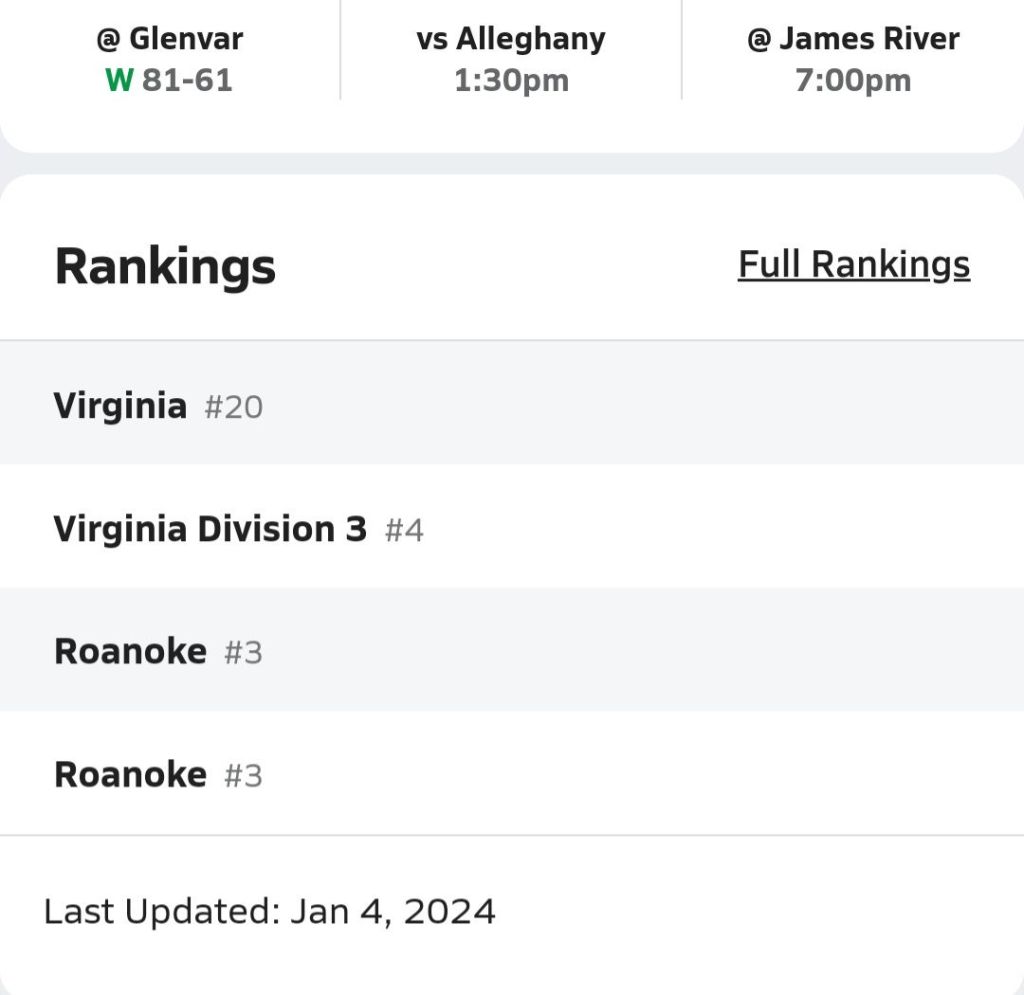This screenshot has width=1024, height=995.
Task: Tap the 81-61 final score
Action: coord(187,80)
